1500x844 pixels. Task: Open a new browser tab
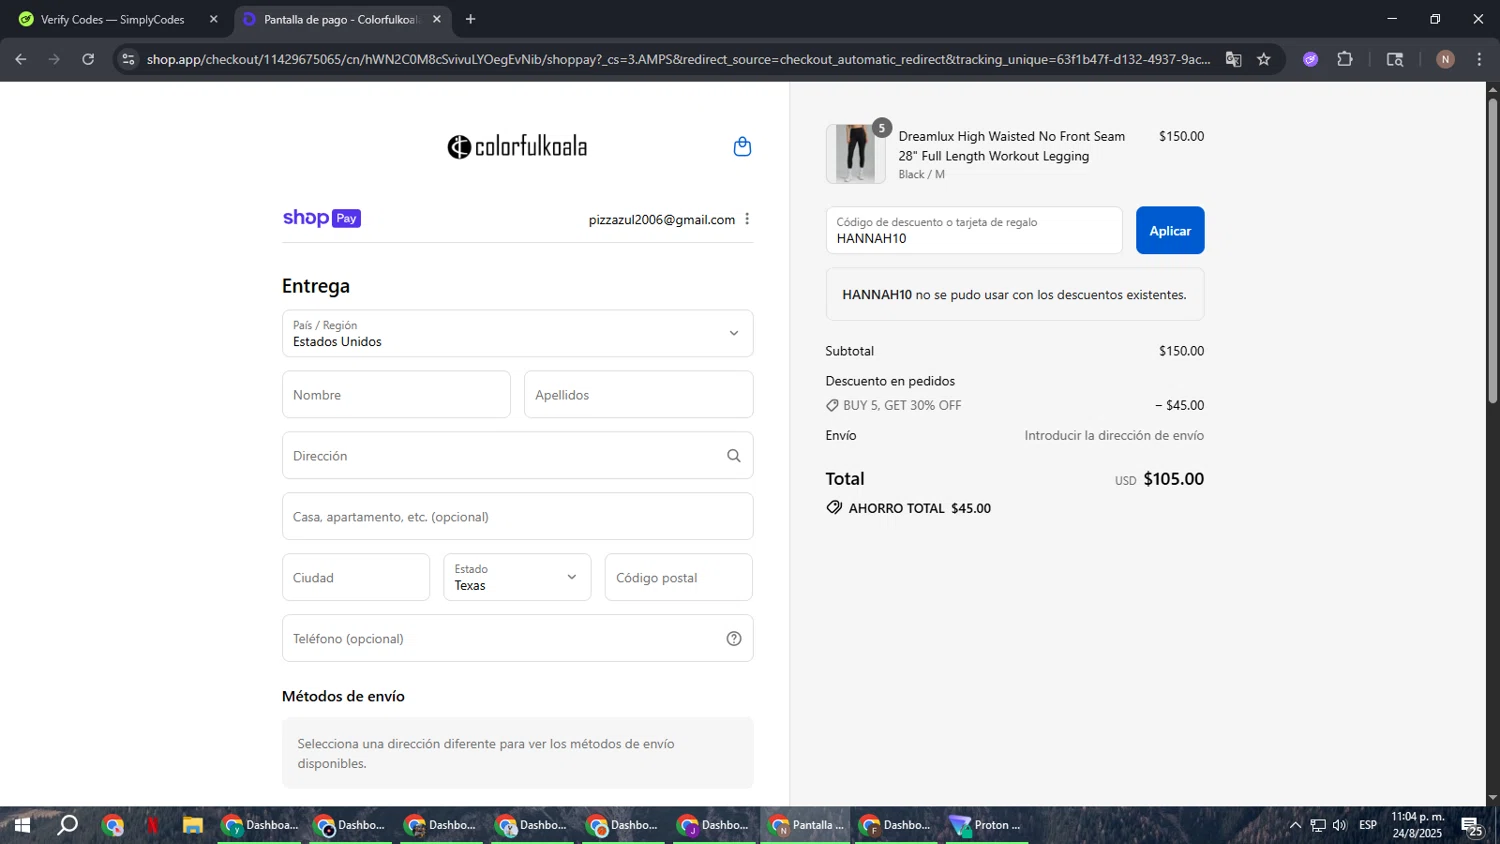click(x=471, y=19)
